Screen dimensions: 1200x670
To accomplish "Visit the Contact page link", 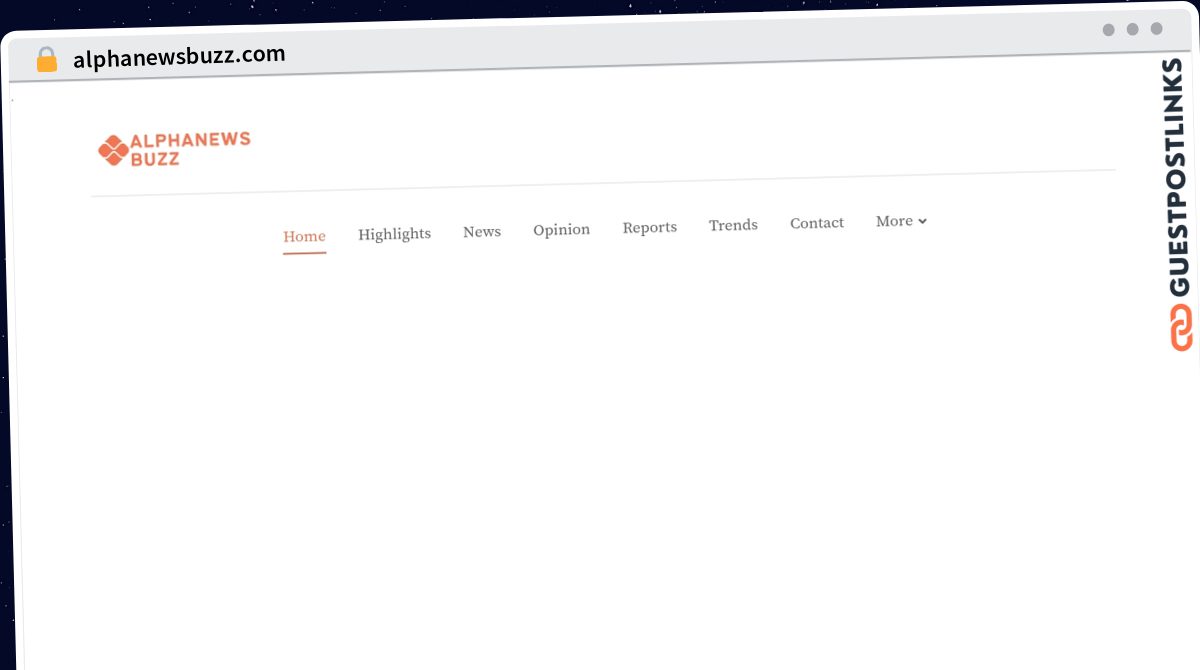I will click(816, 223).
